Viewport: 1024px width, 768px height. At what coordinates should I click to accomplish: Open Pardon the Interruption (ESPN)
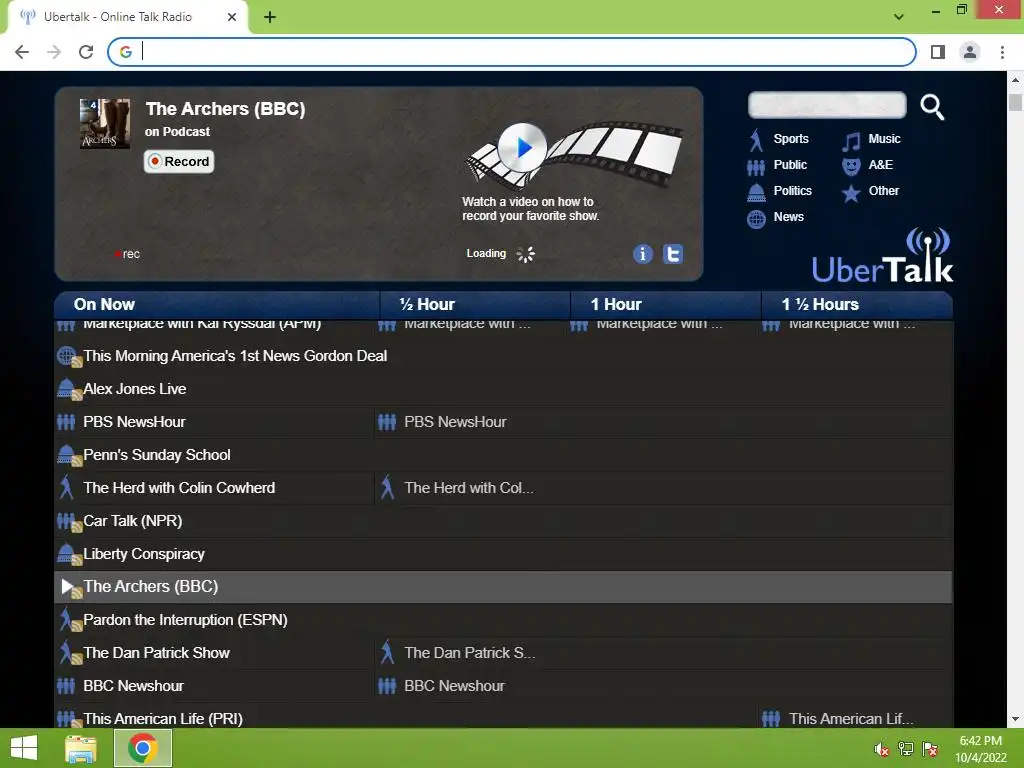185,620
